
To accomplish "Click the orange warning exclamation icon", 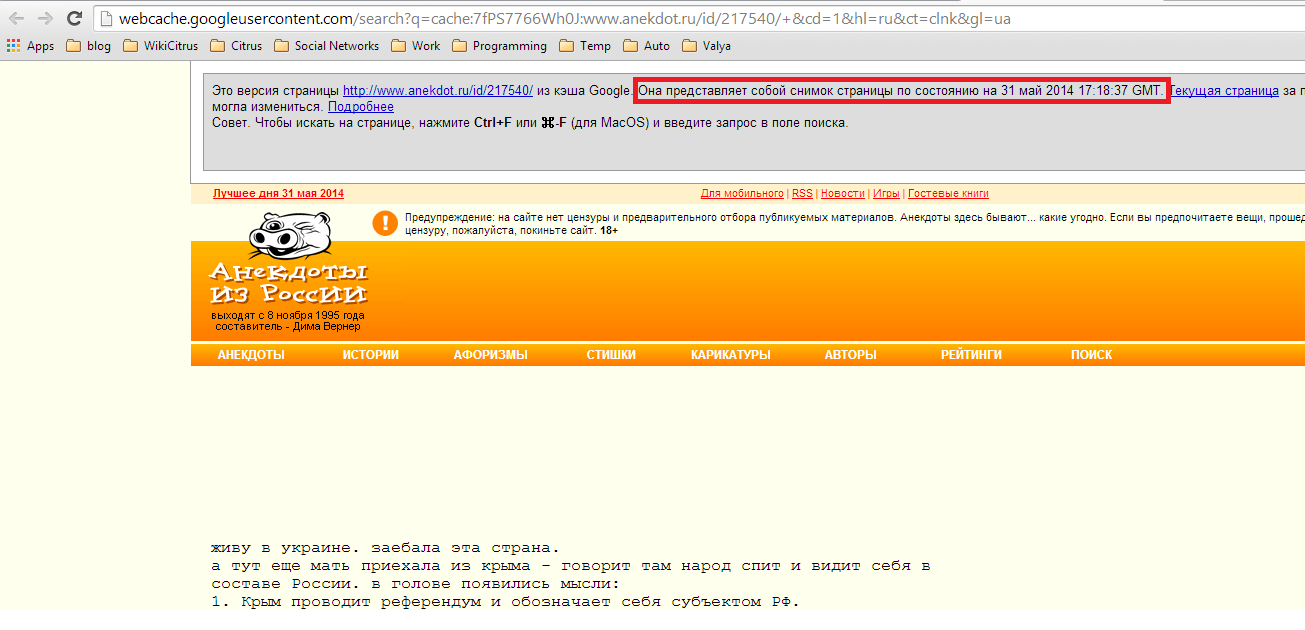I will [x=385, y=223].
